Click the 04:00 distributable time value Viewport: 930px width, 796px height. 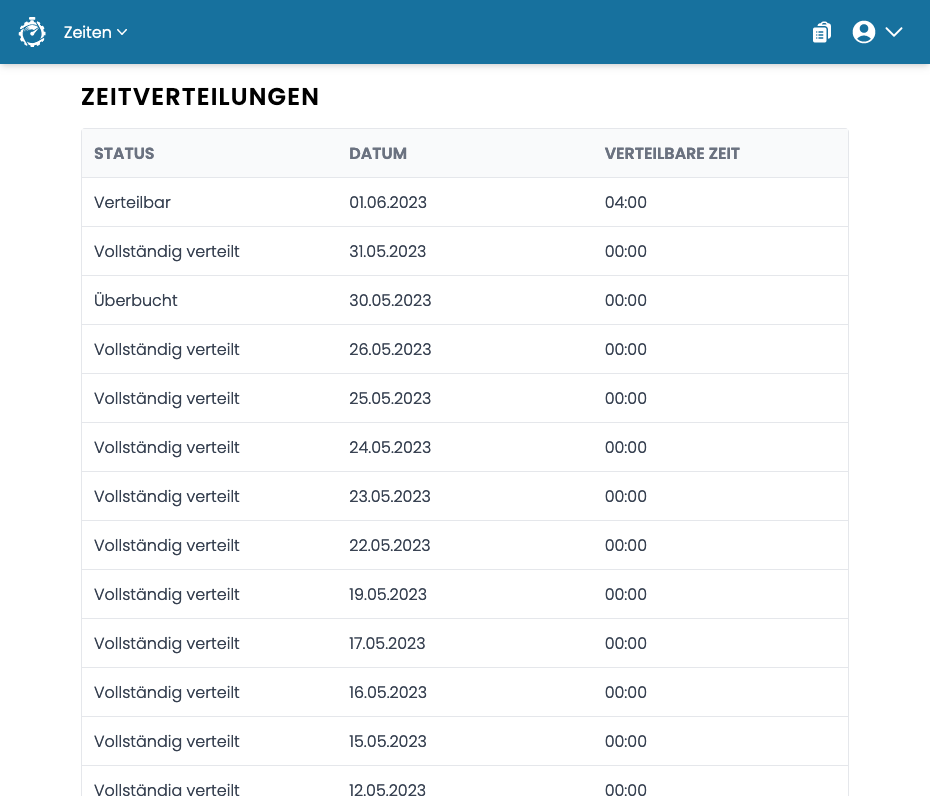[626, 202]
